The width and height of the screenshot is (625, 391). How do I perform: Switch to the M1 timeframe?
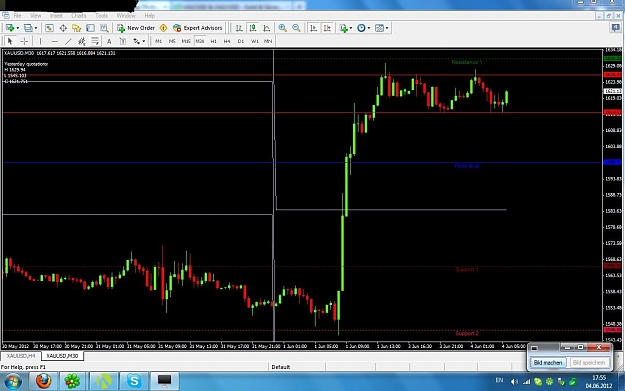158,41
